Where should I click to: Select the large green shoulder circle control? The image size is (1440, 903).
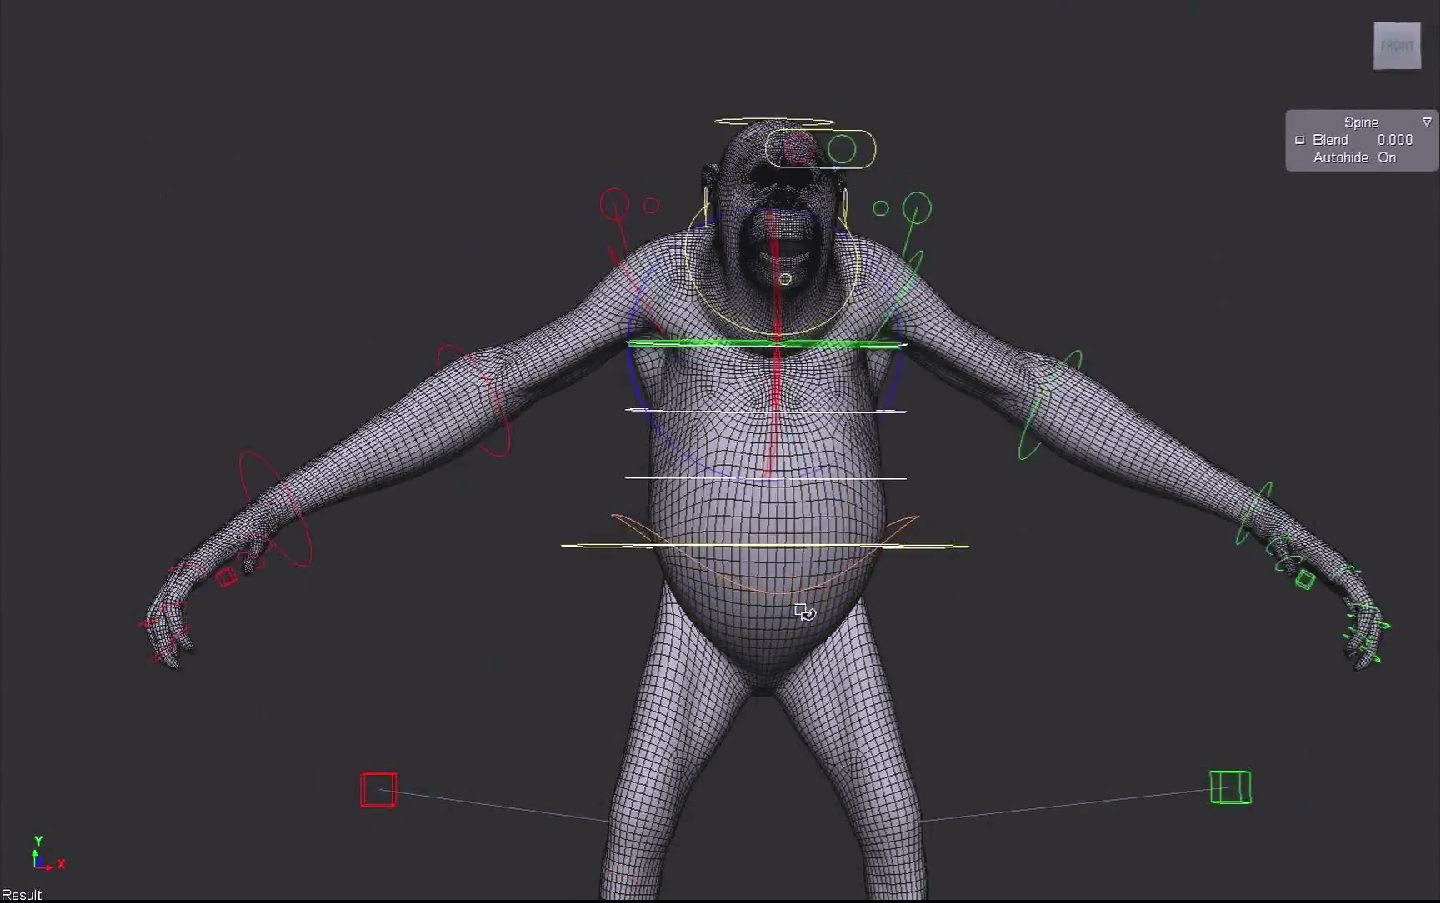[916, 208]
